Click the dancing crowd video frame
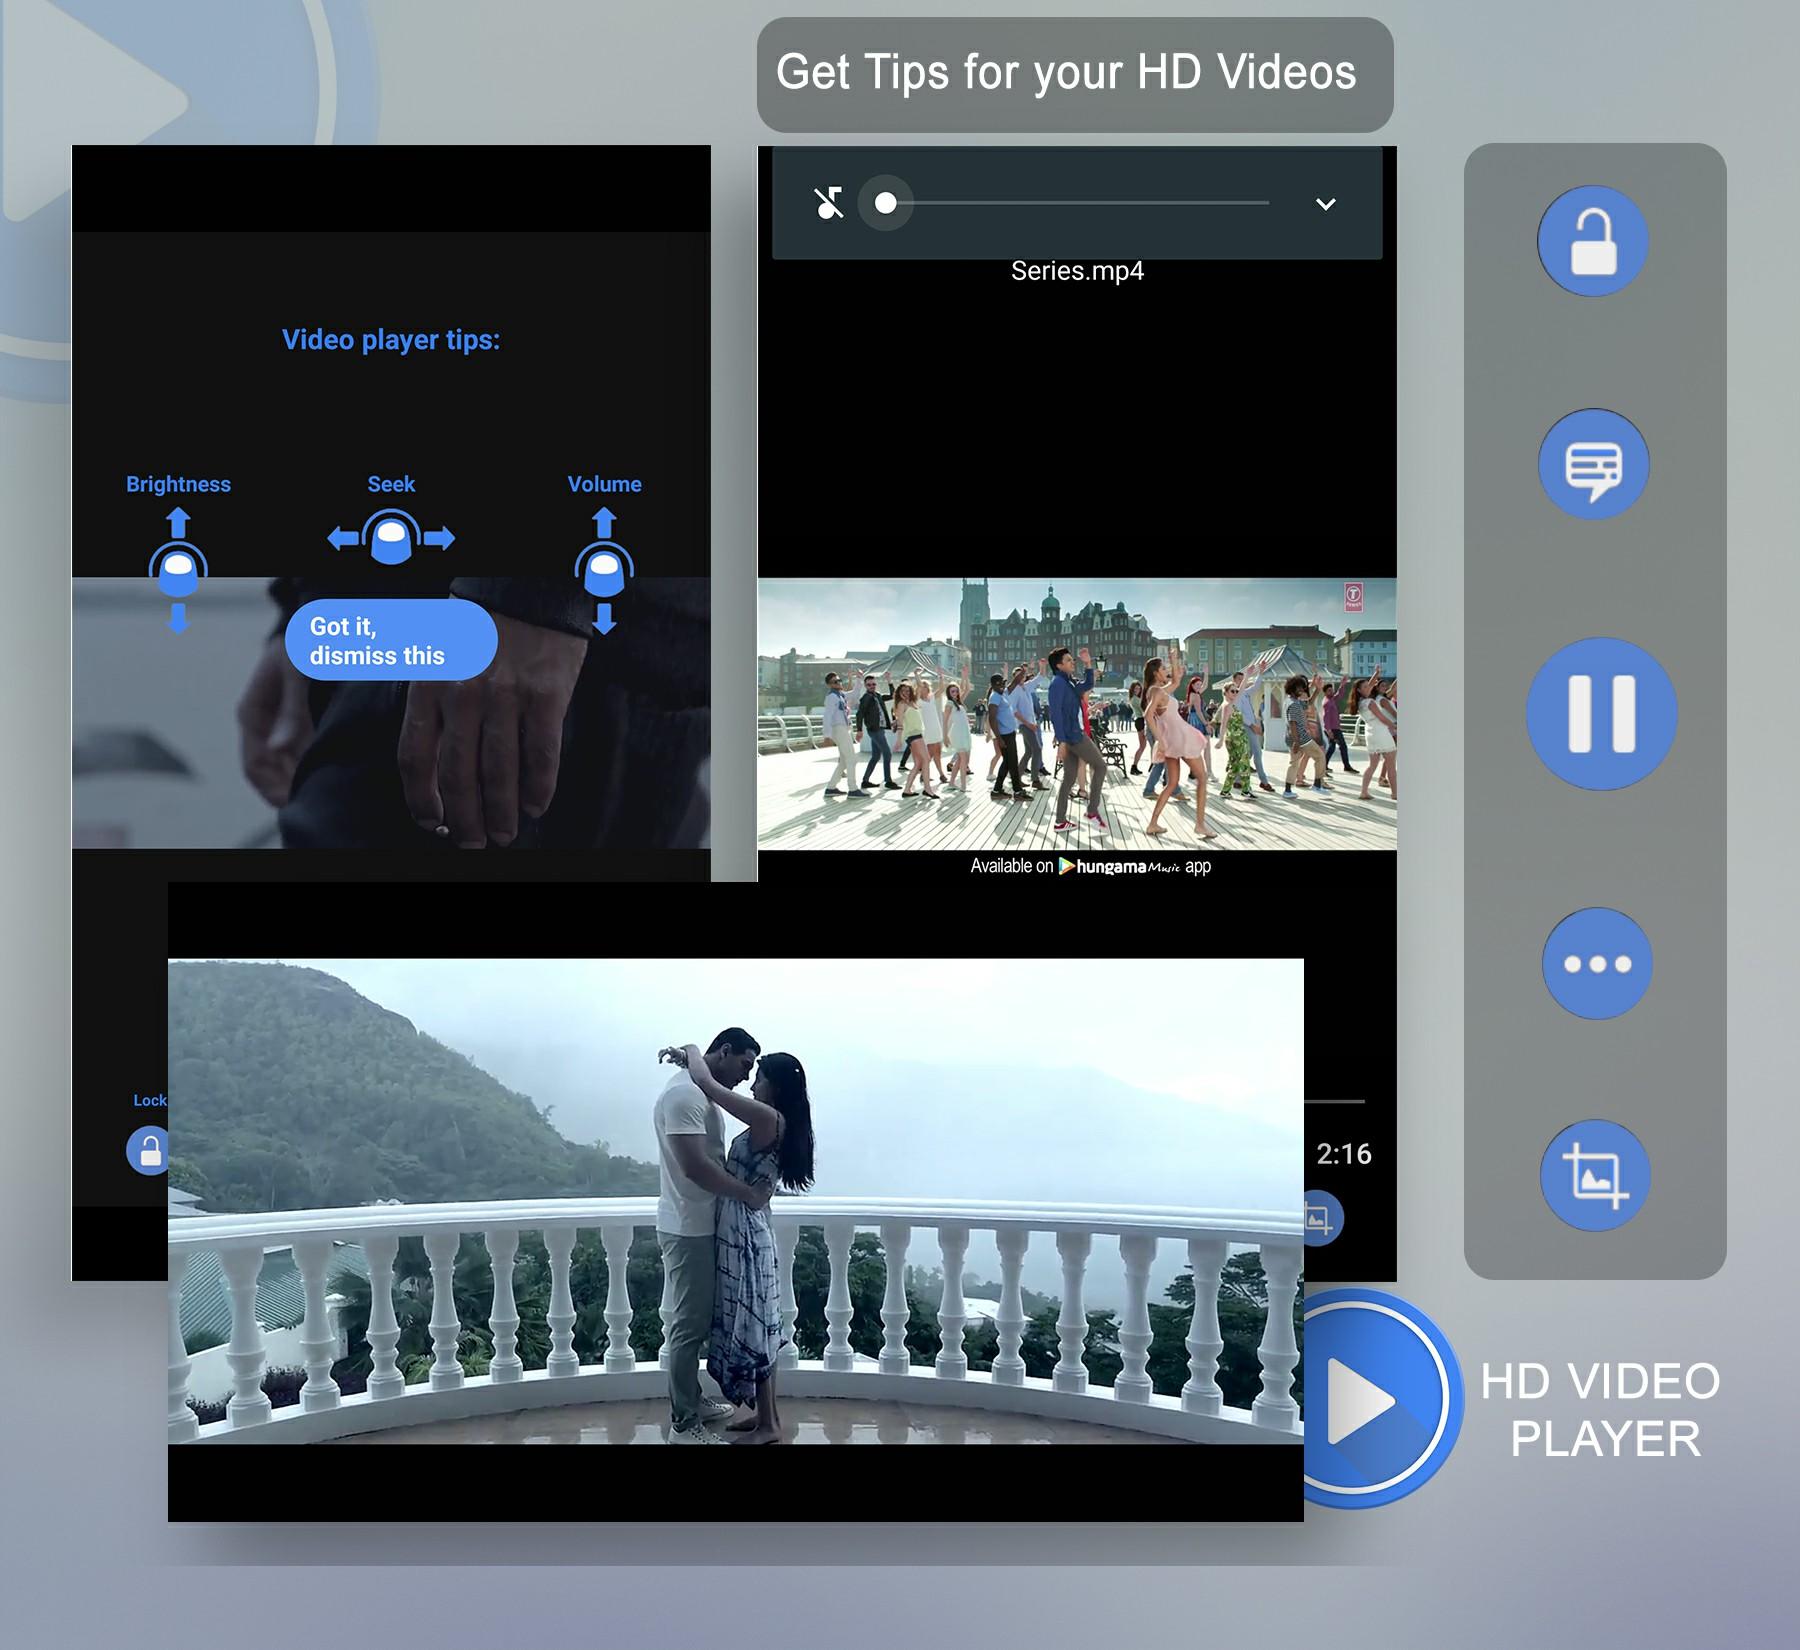 [x=1077, y=714]
